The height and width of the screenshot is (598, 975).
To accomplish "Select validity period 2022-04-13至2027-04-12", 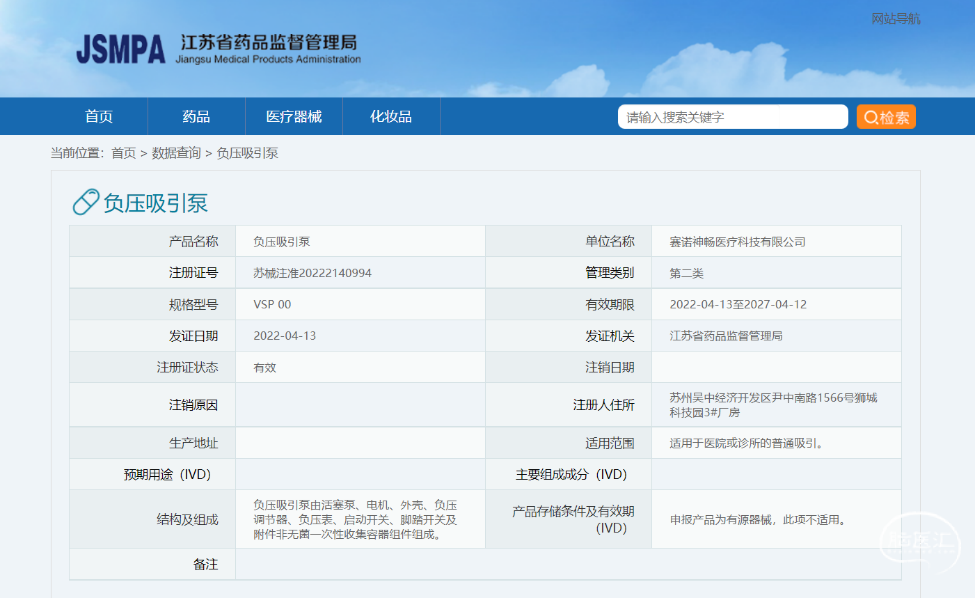I will pyautogui.click(x=738, y=305).
